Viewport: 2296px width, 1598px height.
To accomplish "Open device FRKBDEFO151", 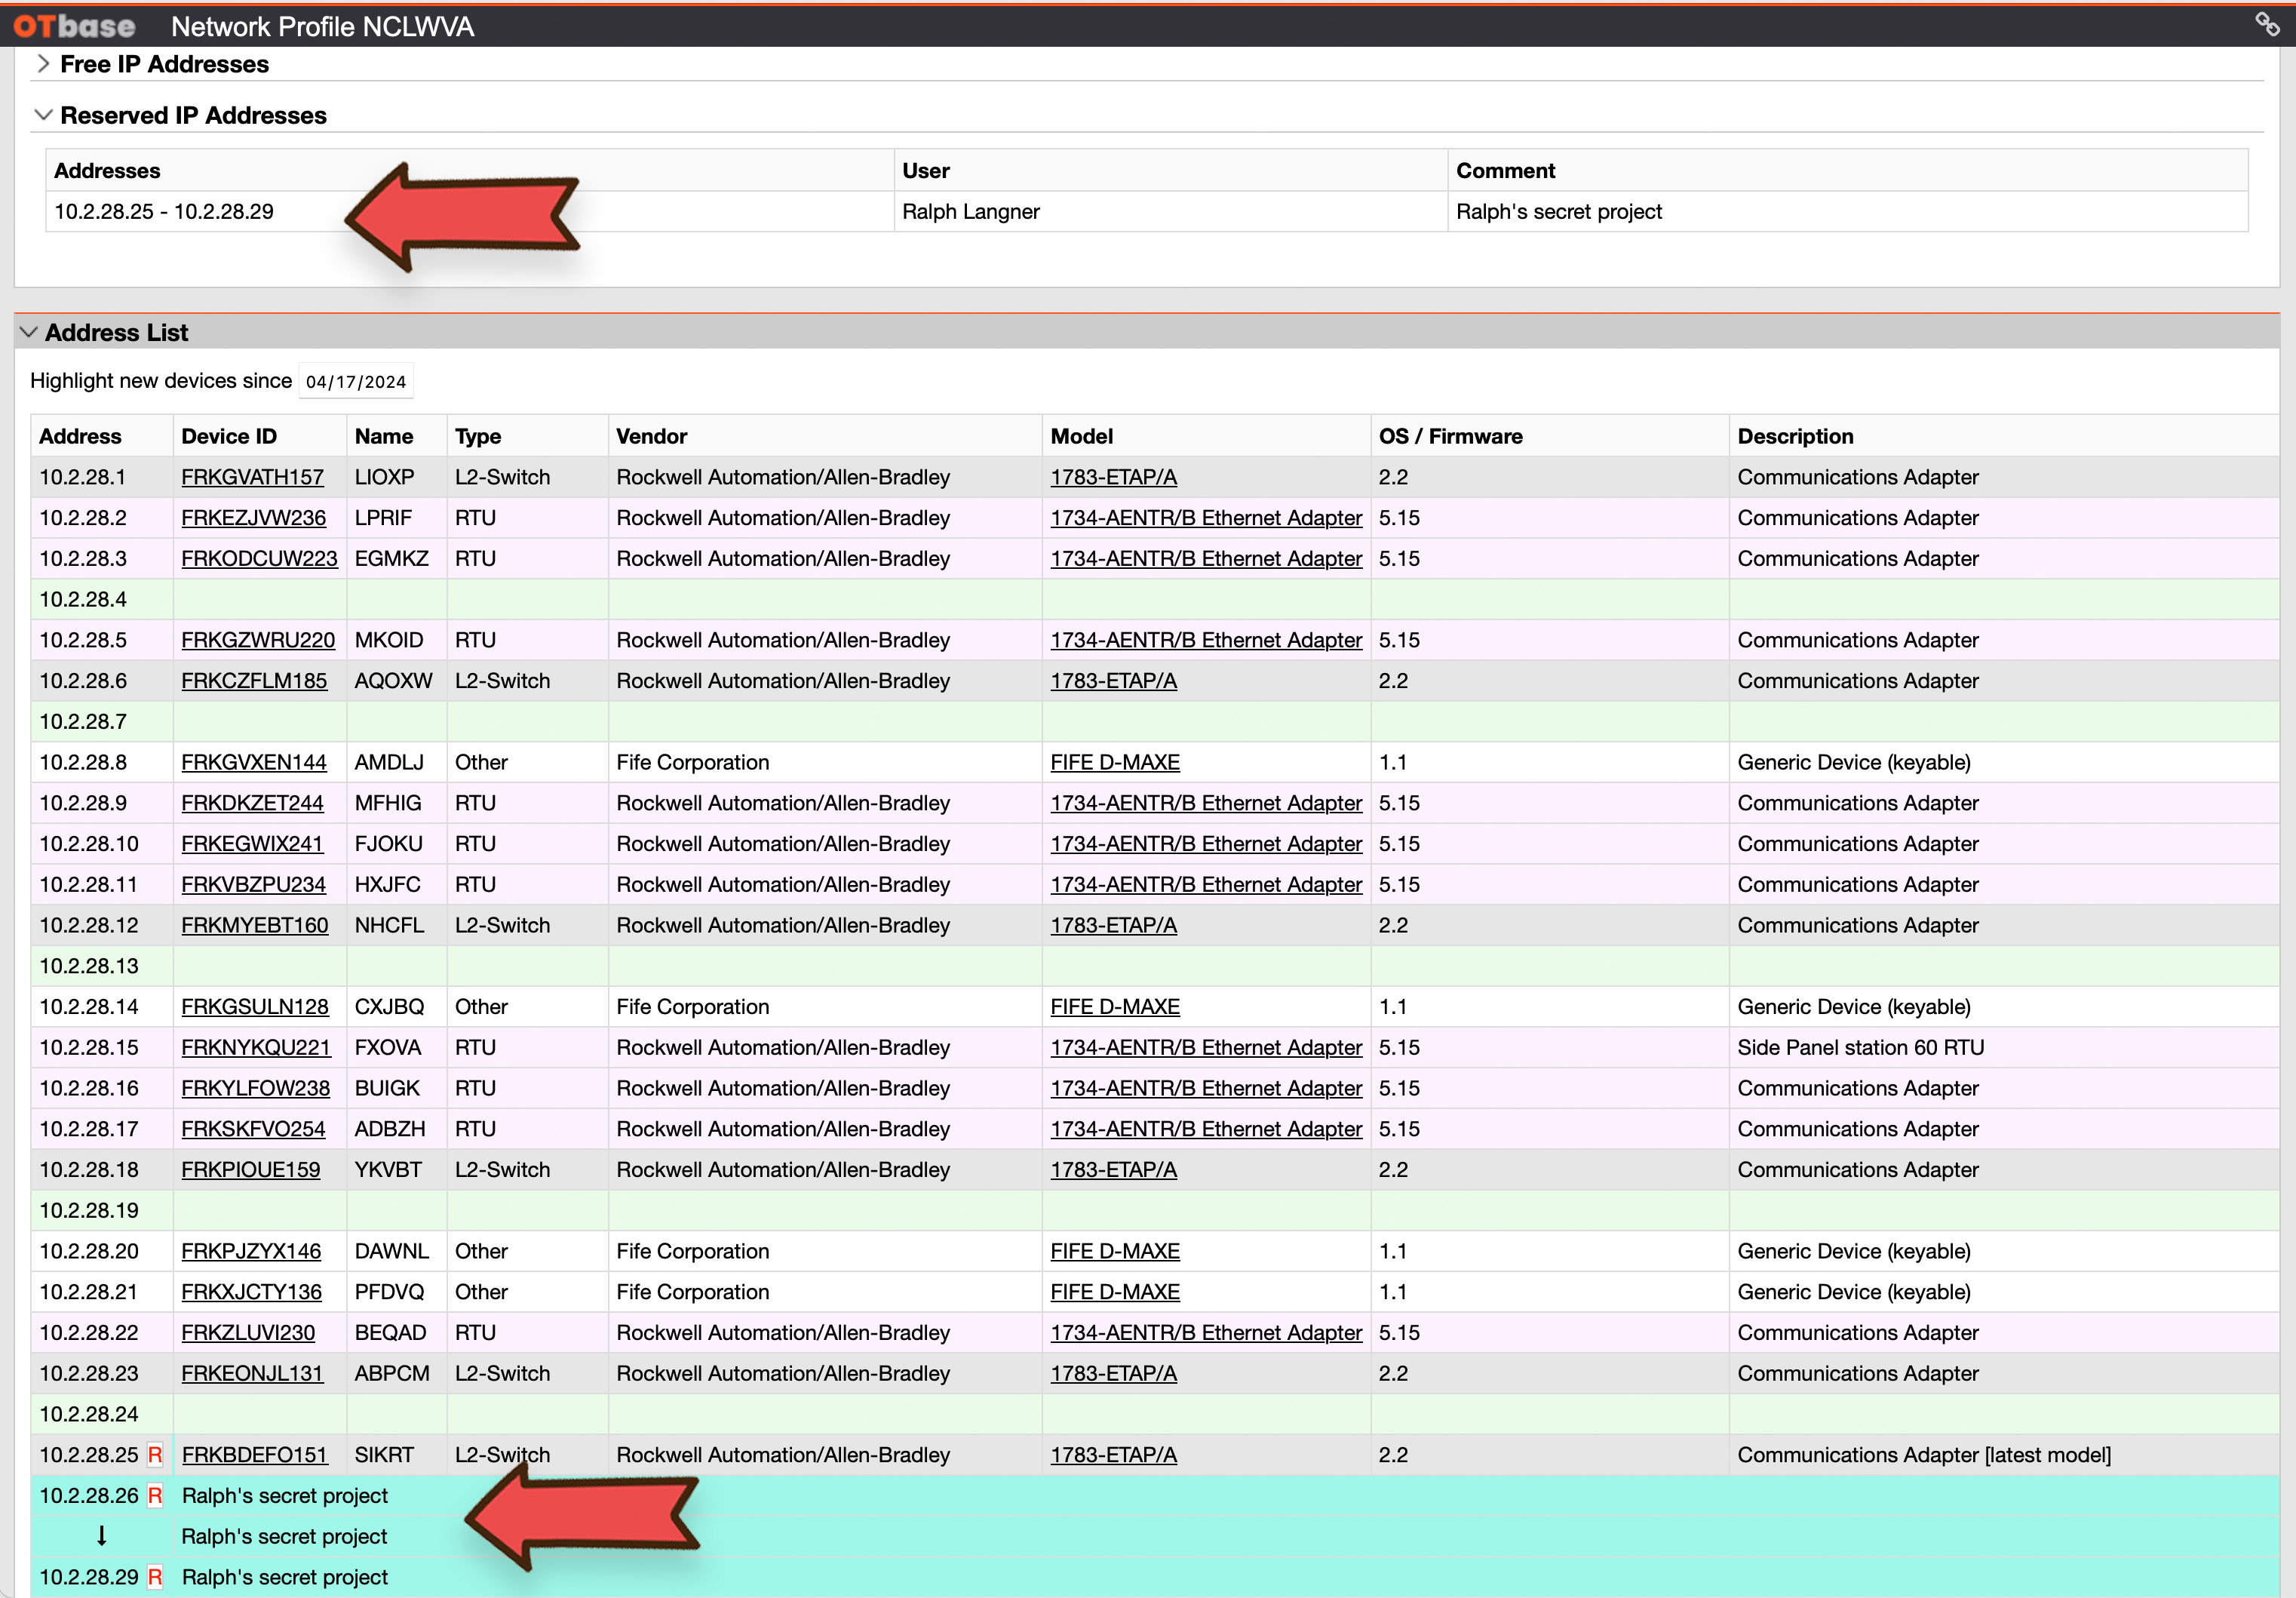I will click(x=254, y=1454).
